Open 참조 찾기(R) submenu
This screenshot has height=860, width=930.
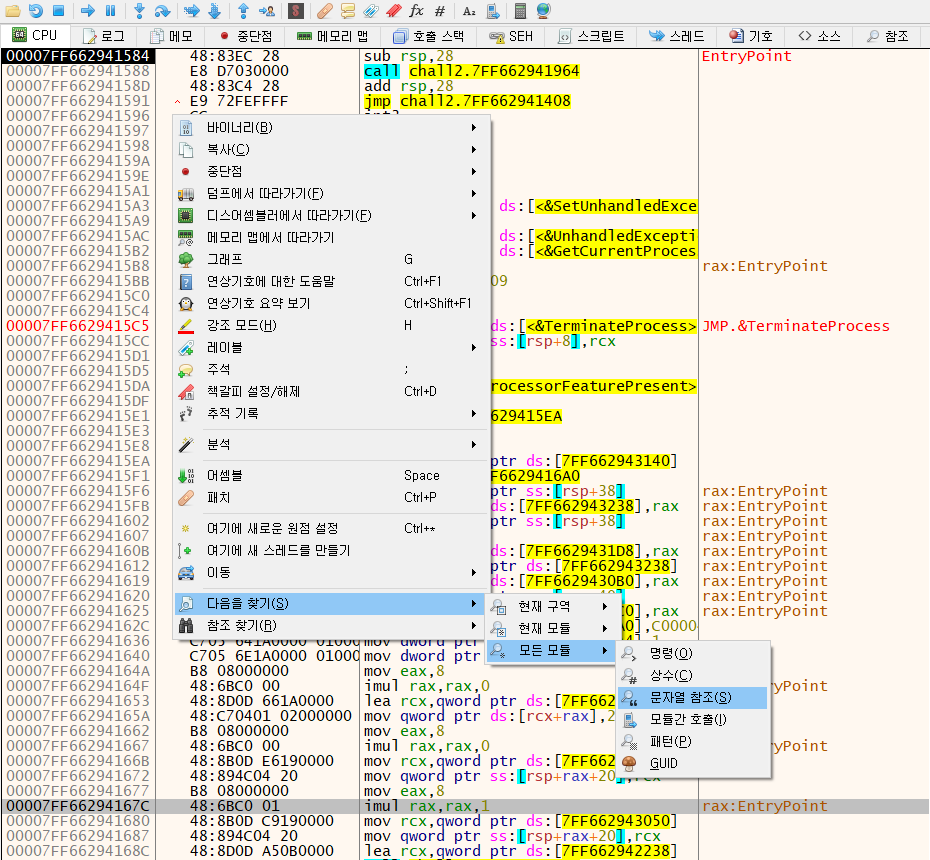pyautogui.click(x=332, y=625)
